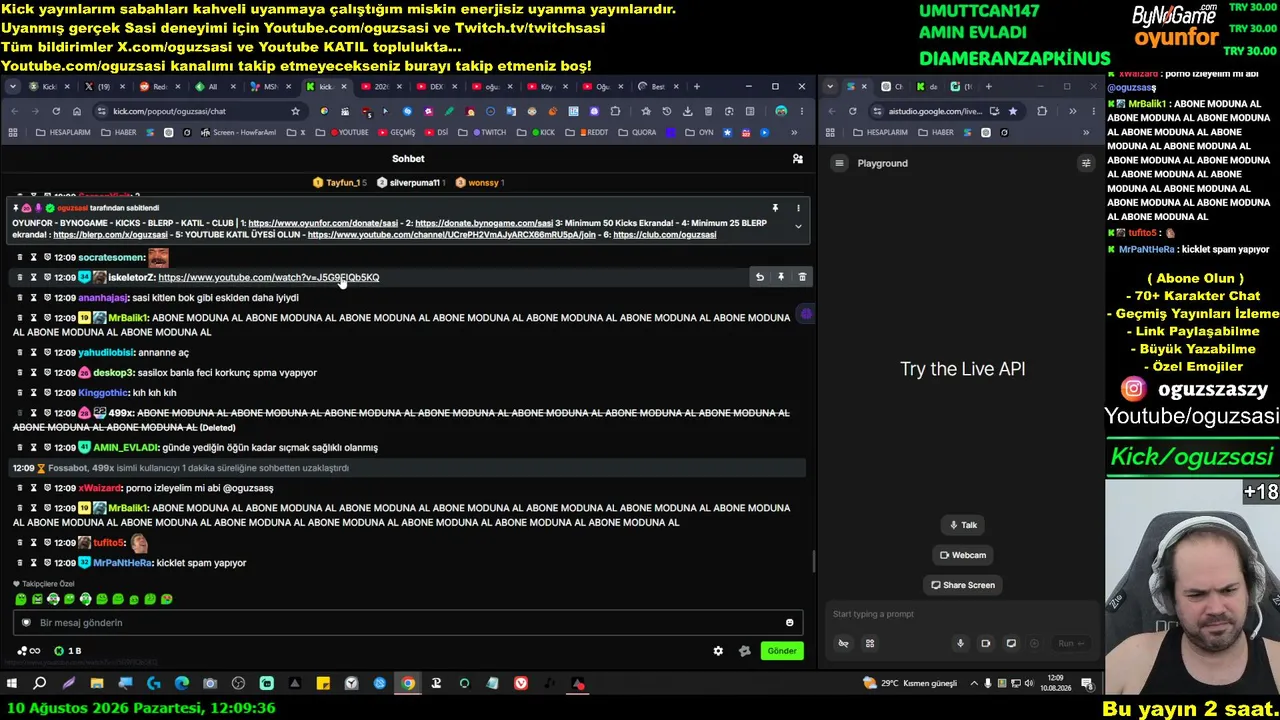Click the badge icon next to the Gönder button
1280x720 pixels.
pyautogui.click(x=744, y=651)
